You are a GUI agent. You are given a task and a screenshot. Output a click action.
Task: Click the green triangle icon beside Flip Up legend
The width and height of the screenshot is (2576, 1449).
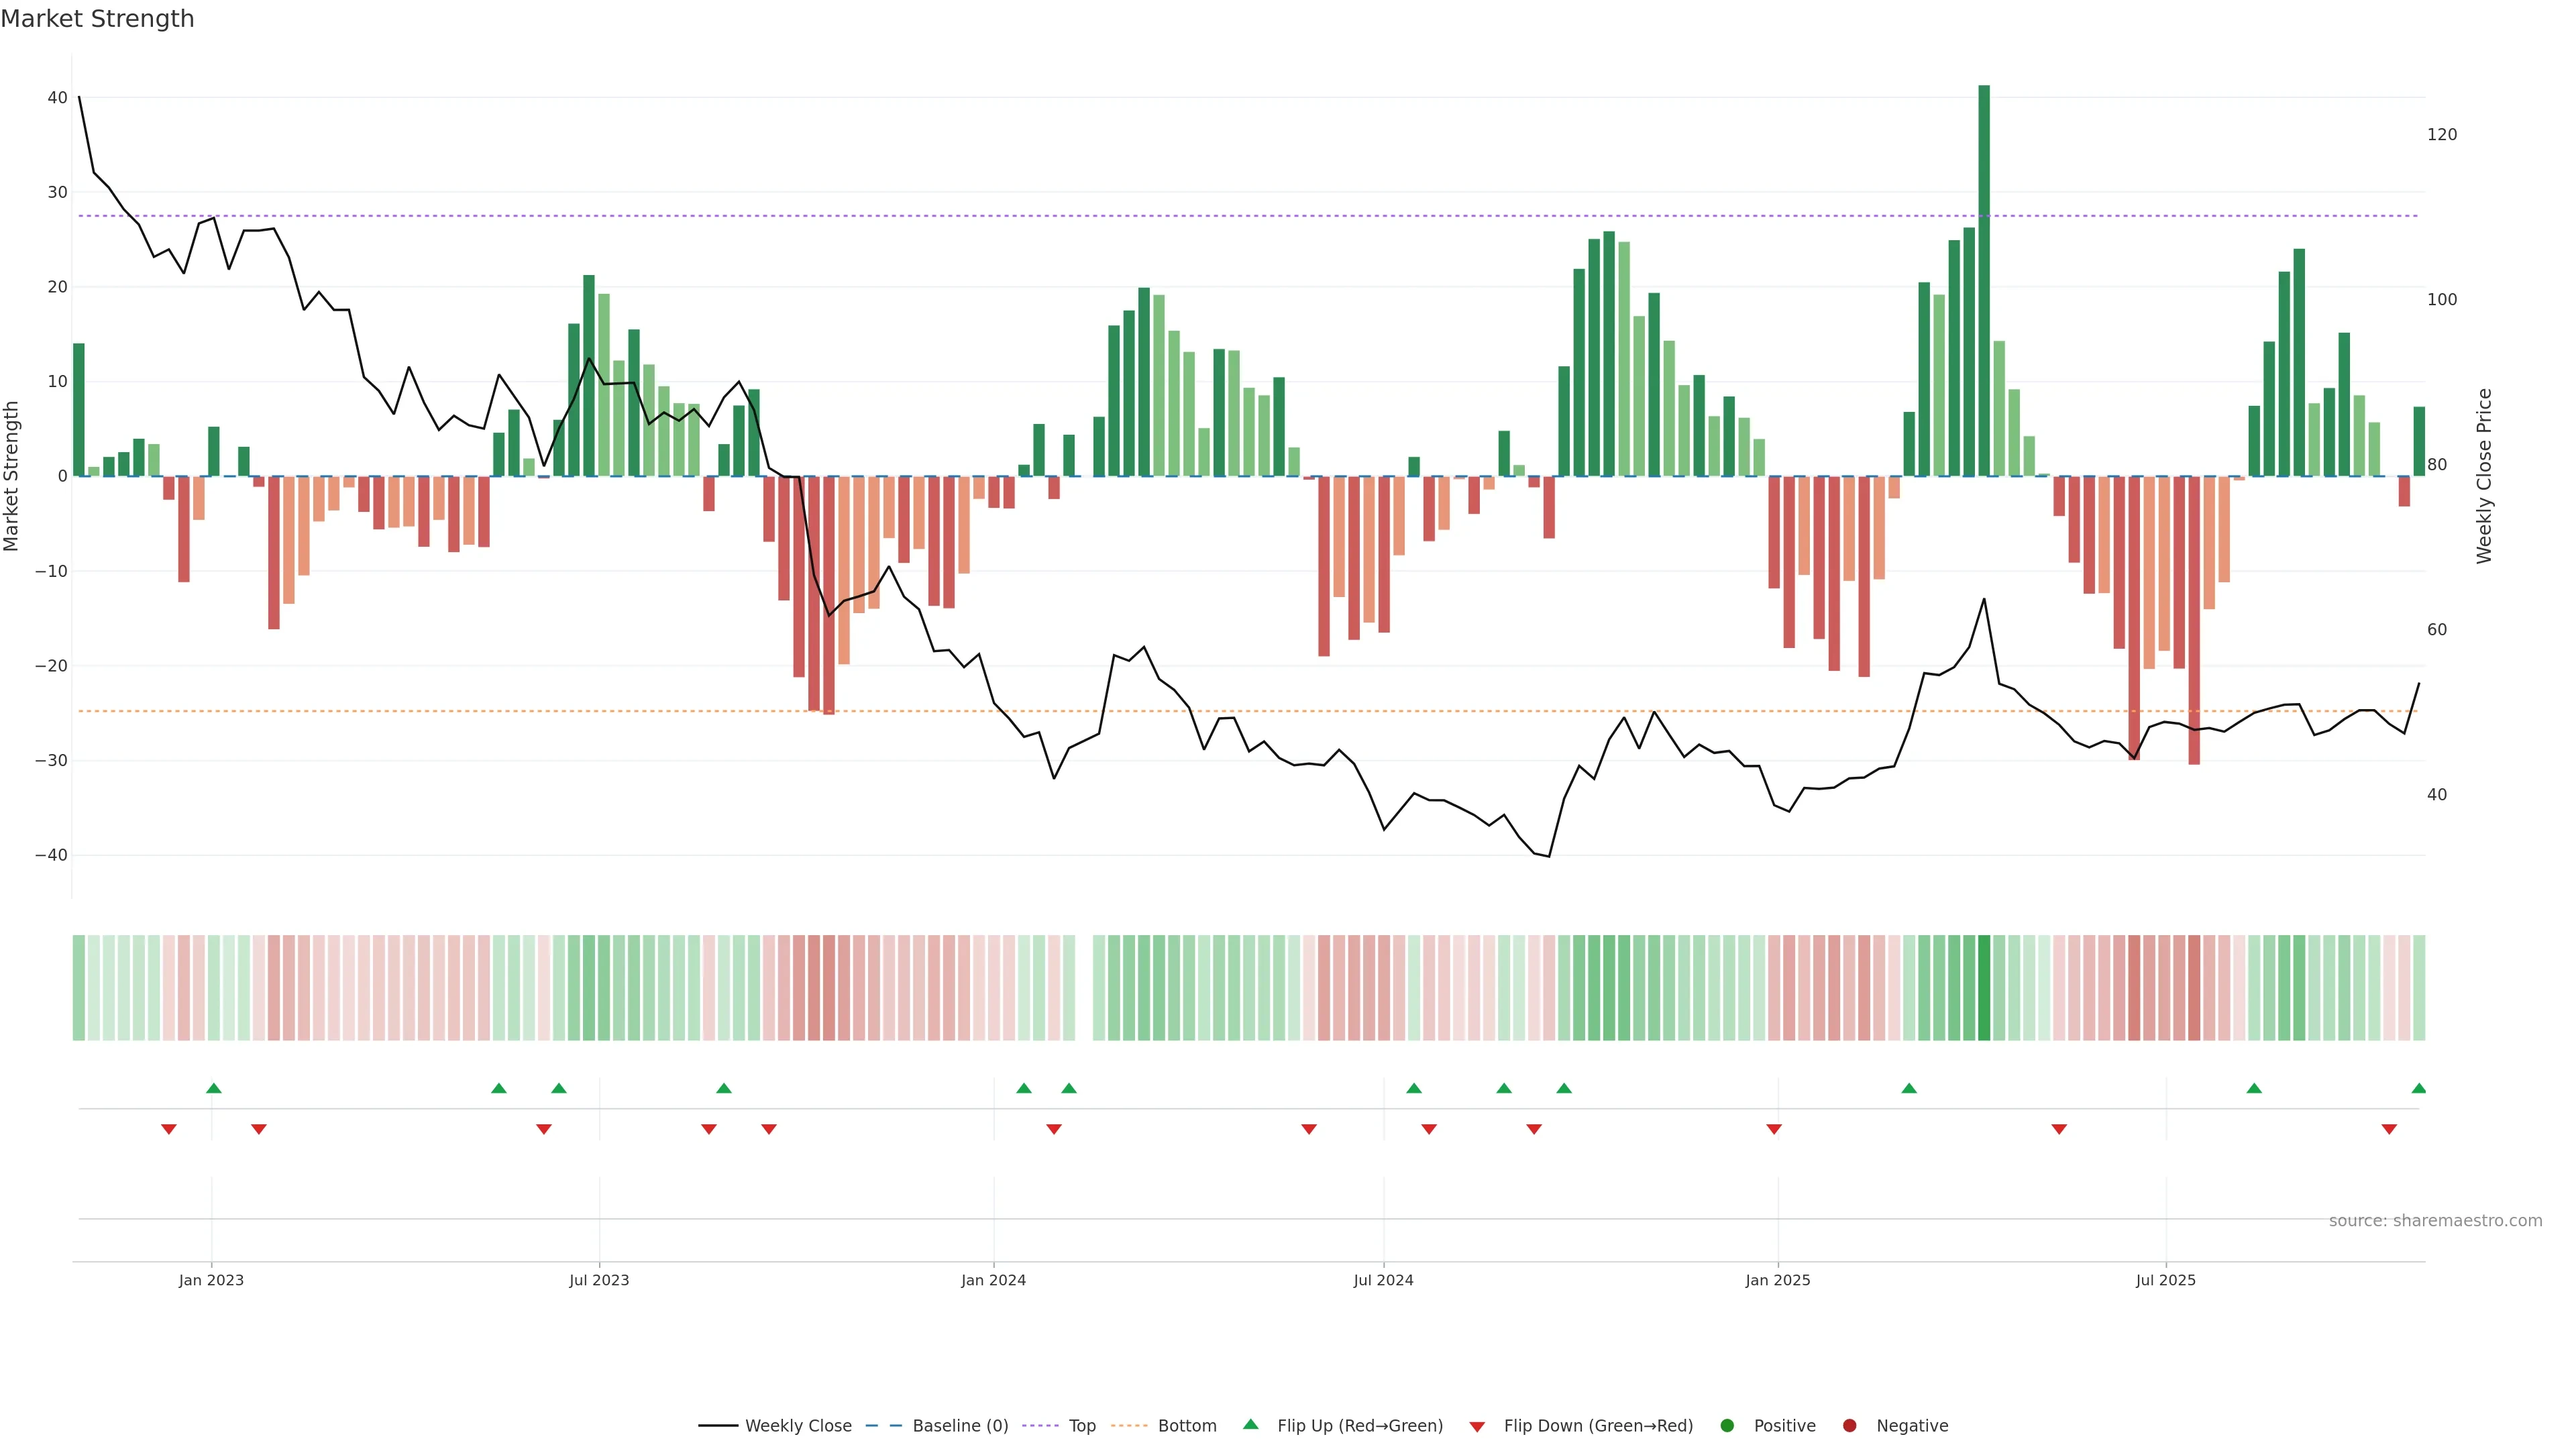pyautogui.click(x=1250, y=1425)
